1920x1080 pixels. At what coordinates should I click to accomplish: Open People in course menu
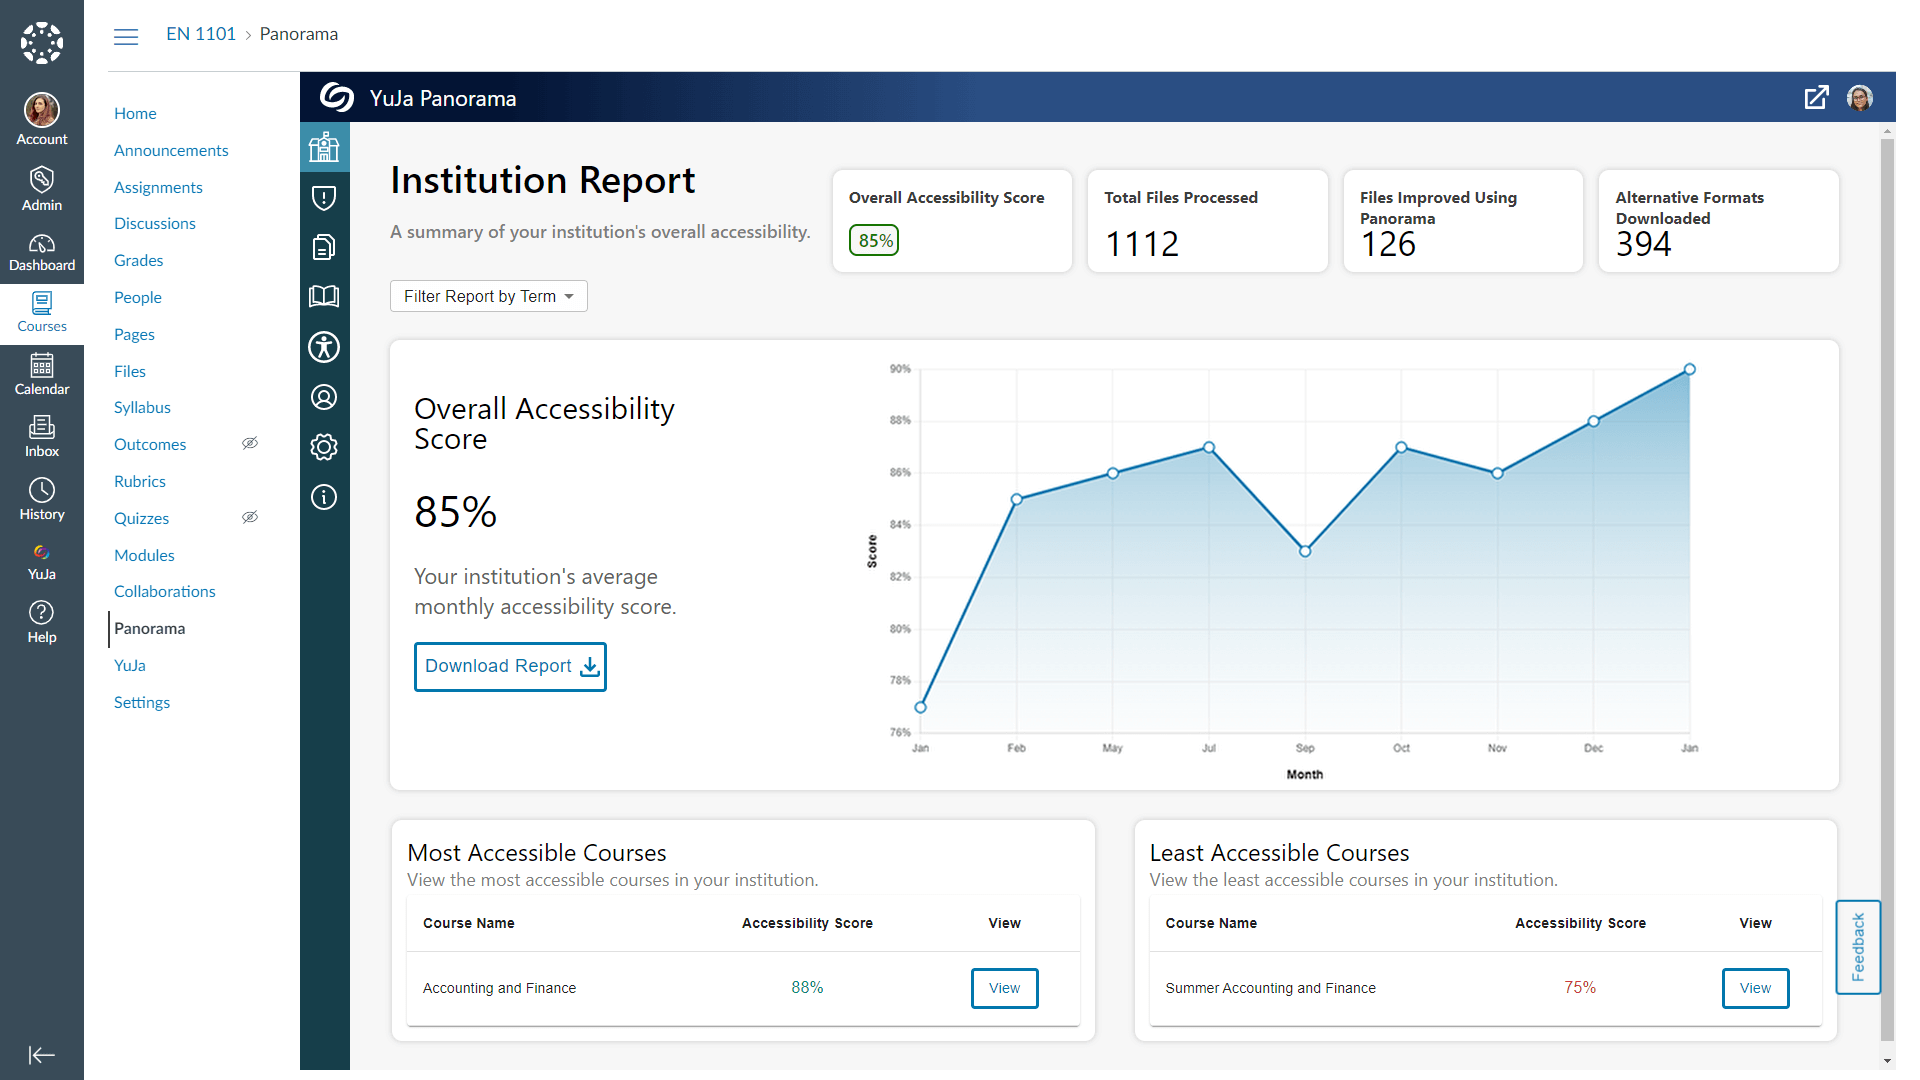(138, 297)
